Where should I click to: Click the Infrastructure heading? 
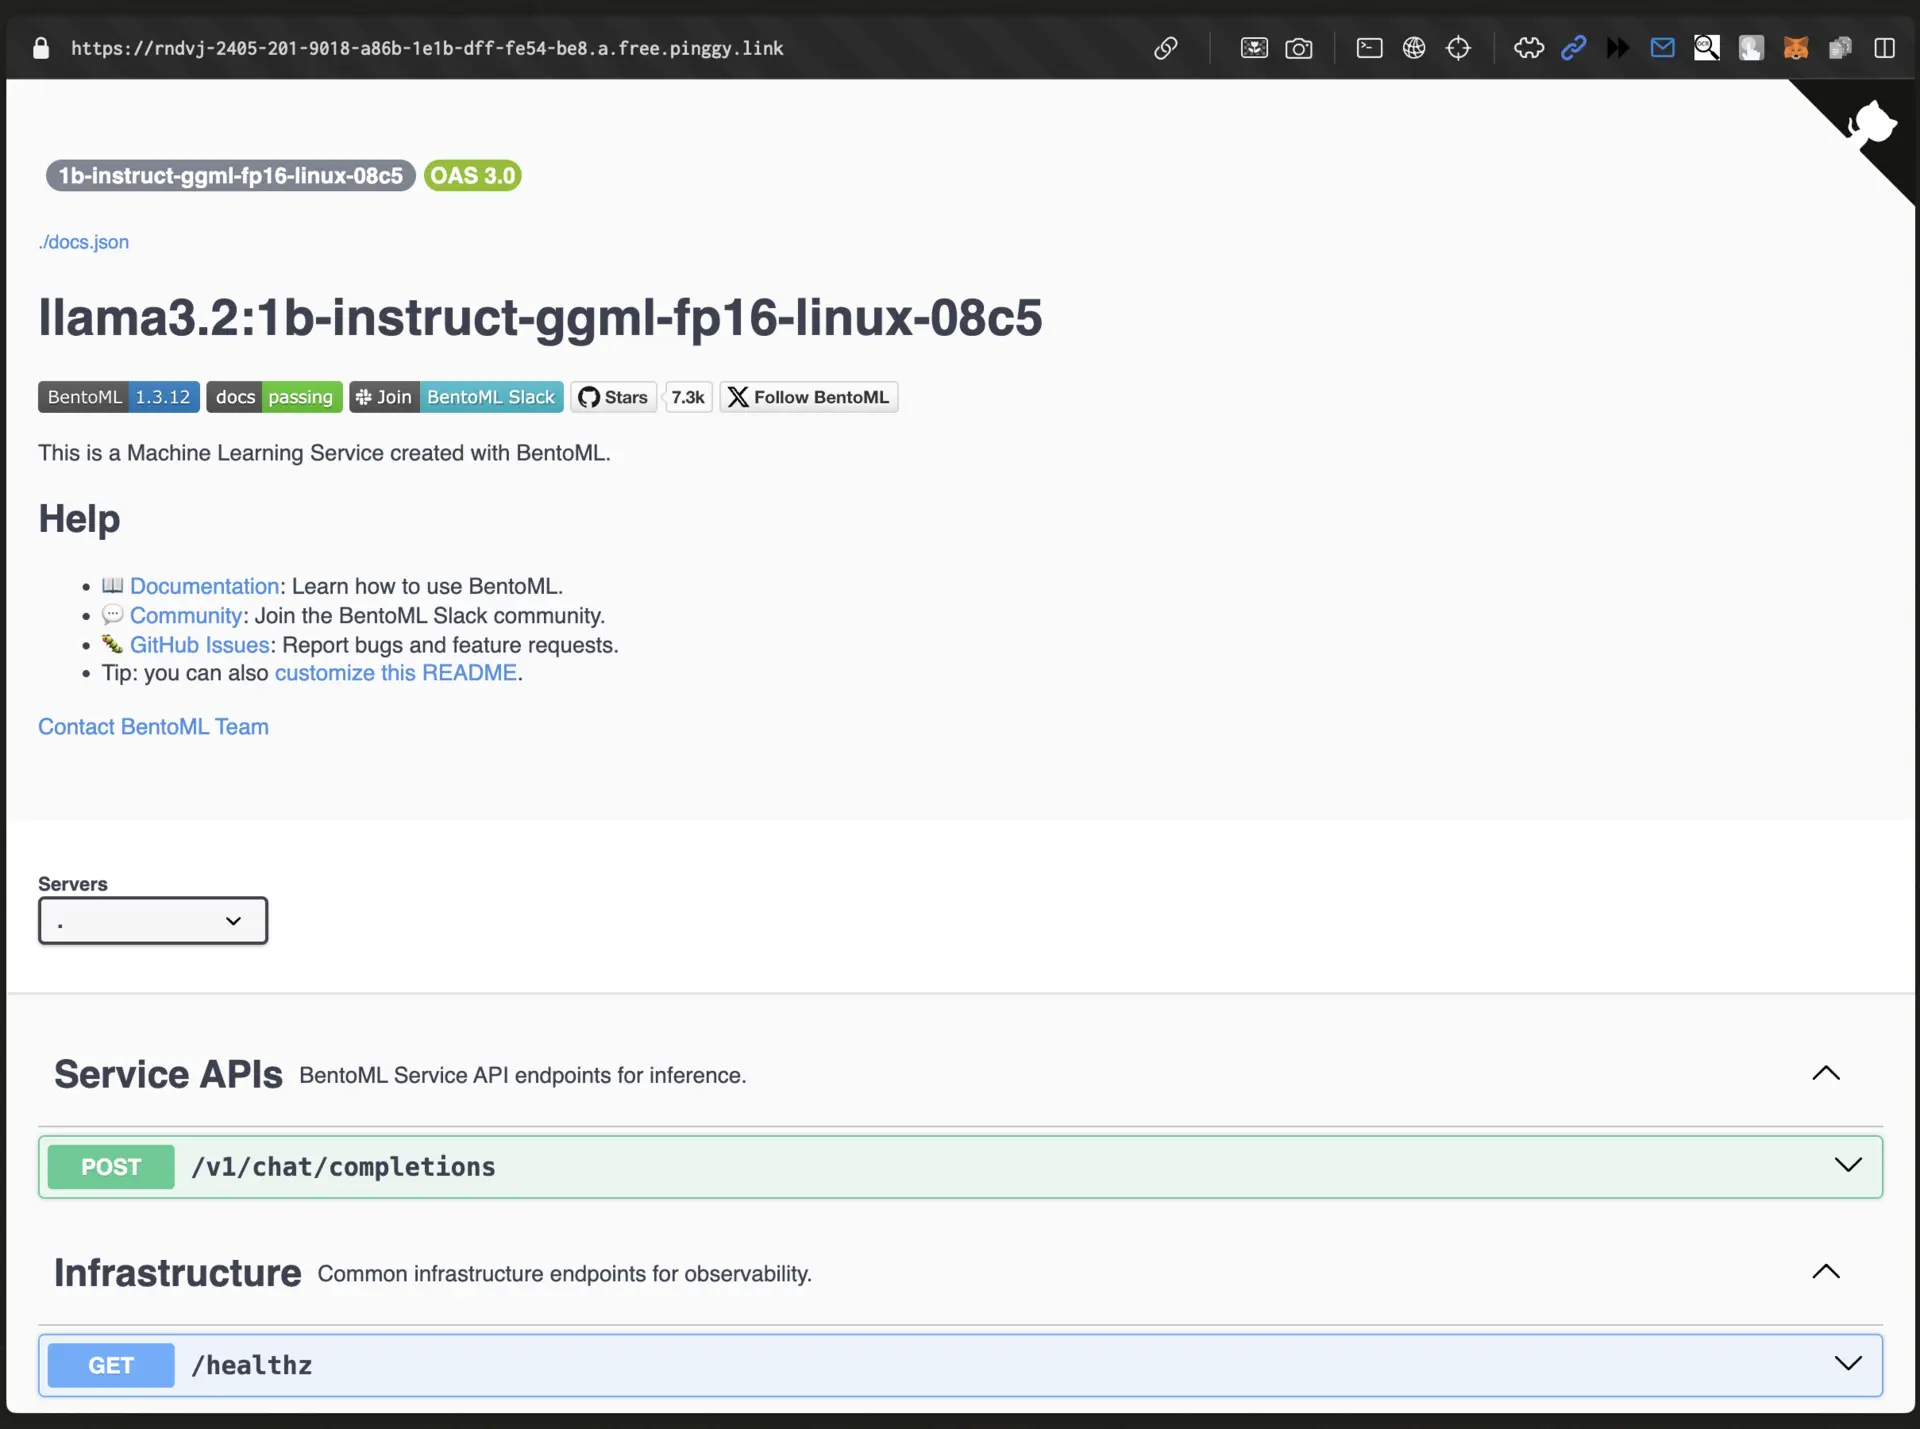point(177,1273)
